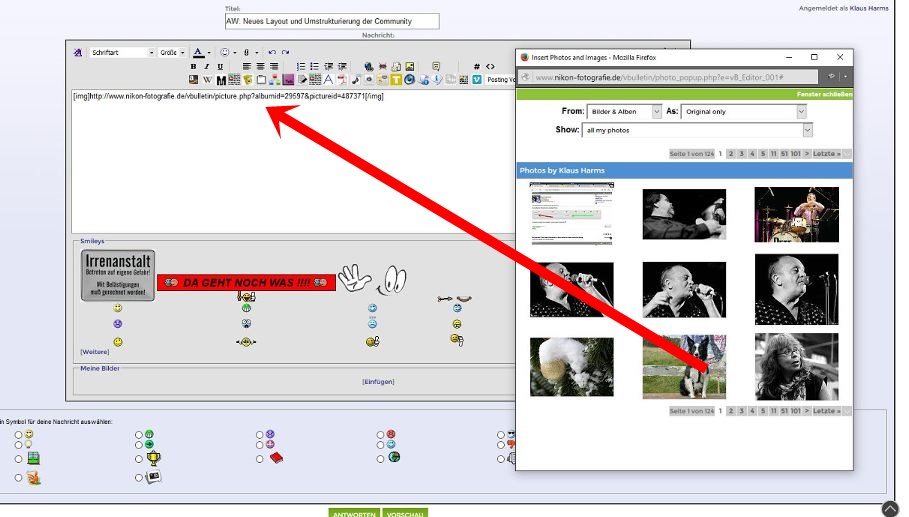Viewport: 909px width, 517px height.
Task: Wrap selection in CODE tags (# icon)
Action: tap(477, 67)
